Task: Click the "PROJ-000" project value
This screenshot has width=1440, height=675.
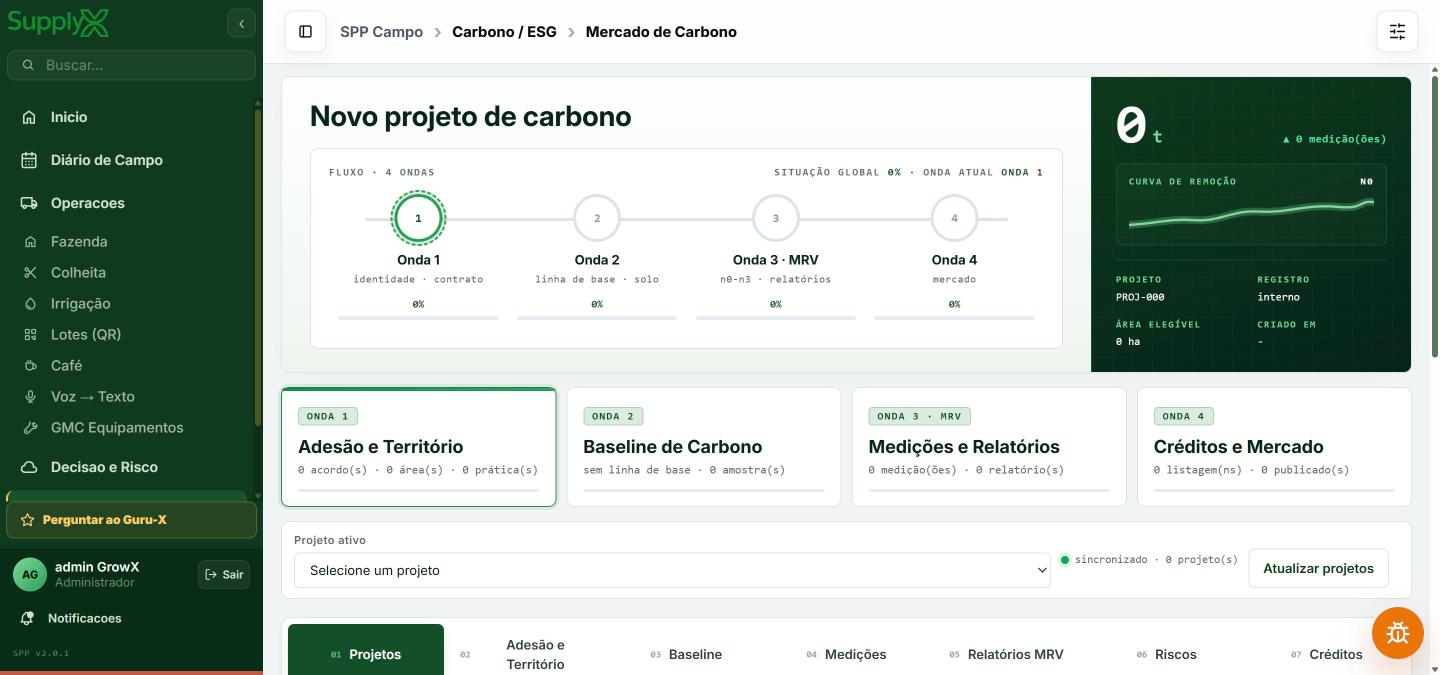Action: pos(1140,297)
